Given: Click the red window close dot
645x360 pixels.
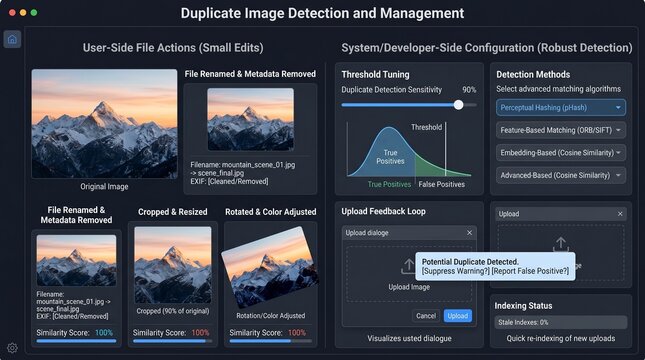Looking at the screenshot, I should (x=12, y=13).
